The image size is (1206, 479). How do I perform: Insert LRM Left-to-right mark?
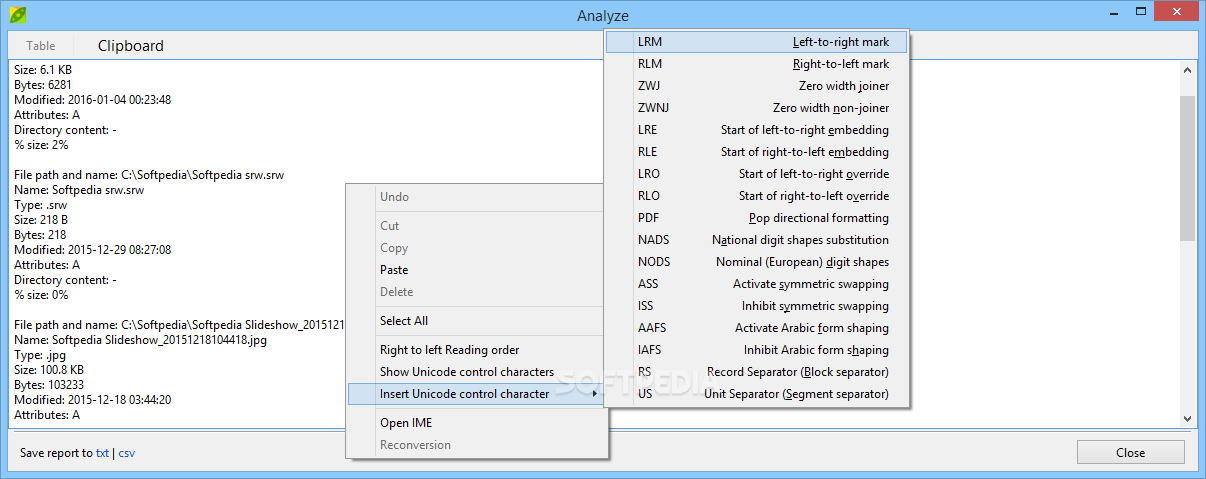(757, 42)
